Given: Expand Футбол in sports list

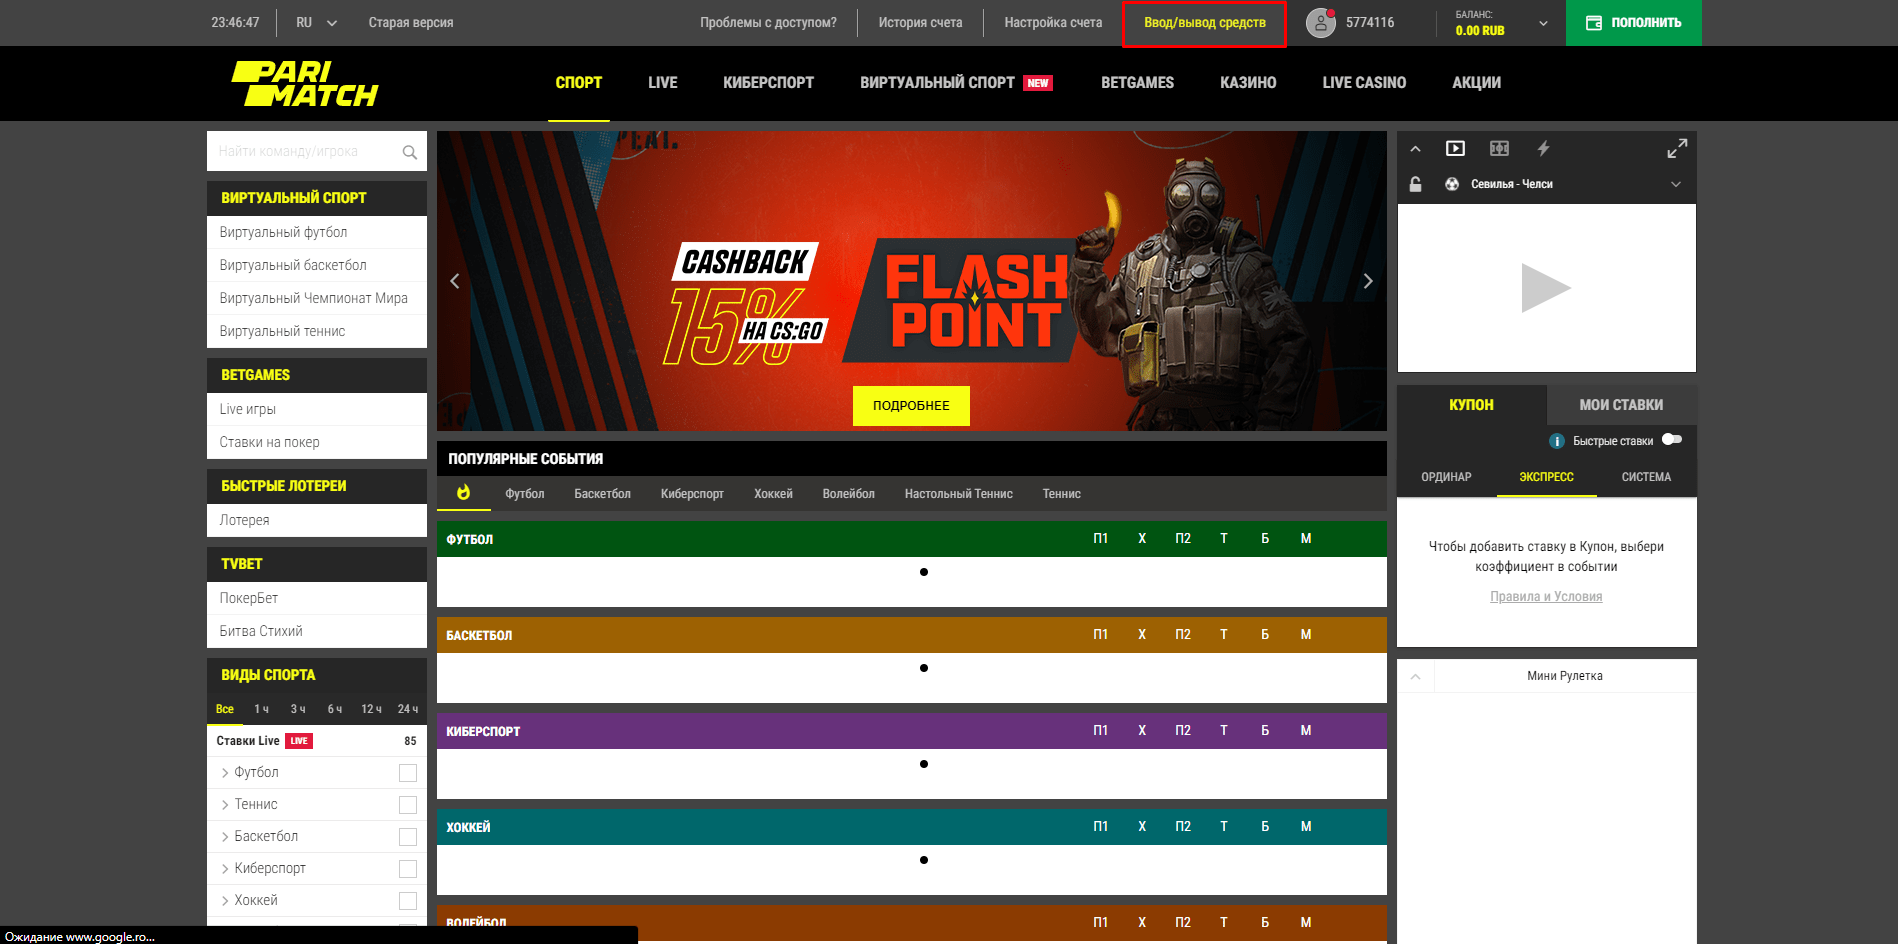Looking at the screenshot, I should [x=225, y=773].
